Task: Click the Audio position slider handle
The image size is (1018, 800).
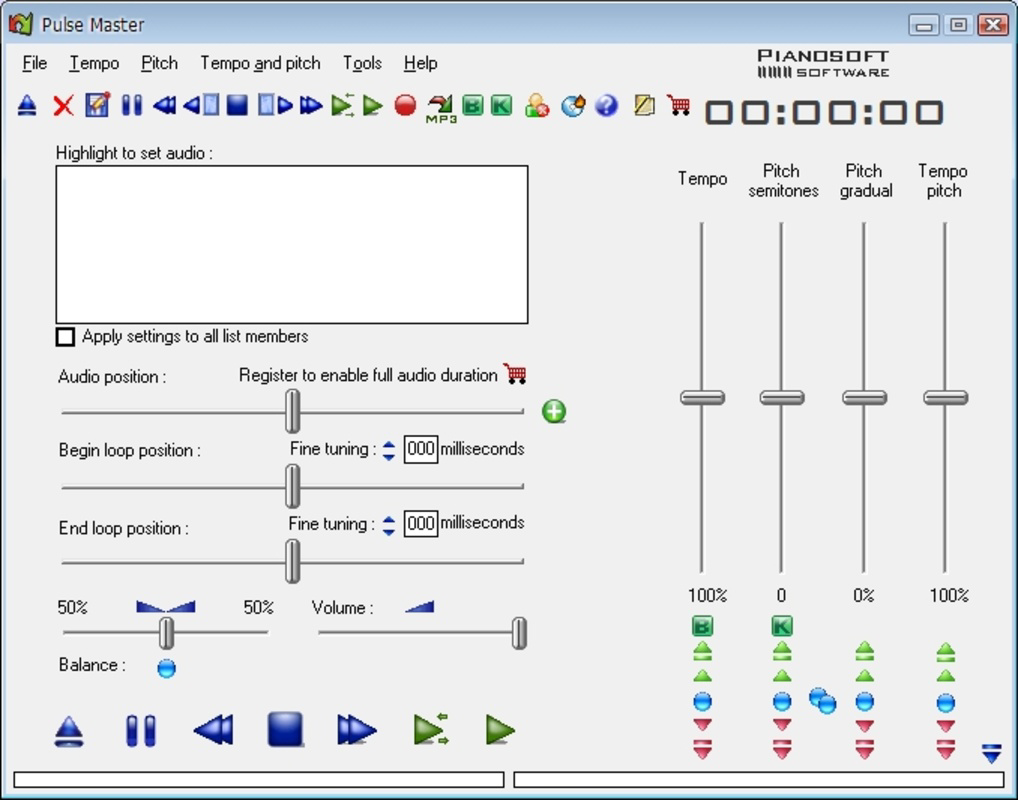Action: coord(293,411)
